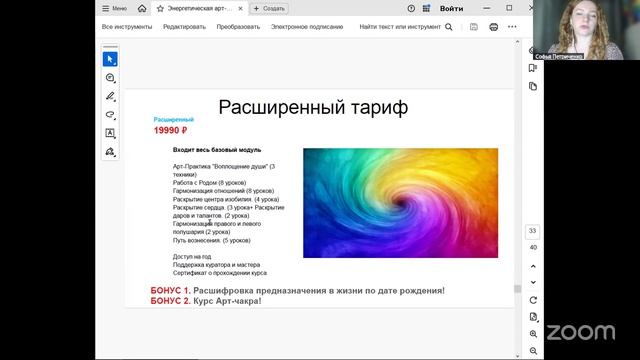Minimize the Acrobat window
This screenshot has height=360, width=640.
[487, 8]
